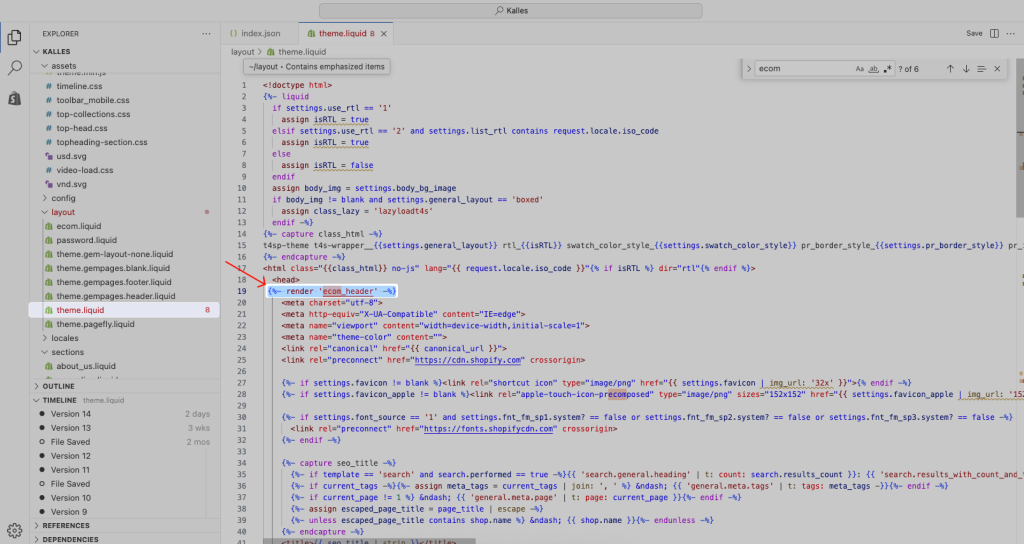This screenshot has height=544, width=1024.
Task: Click the Save button
Action: pyautogui.click(x=974, y=34)
